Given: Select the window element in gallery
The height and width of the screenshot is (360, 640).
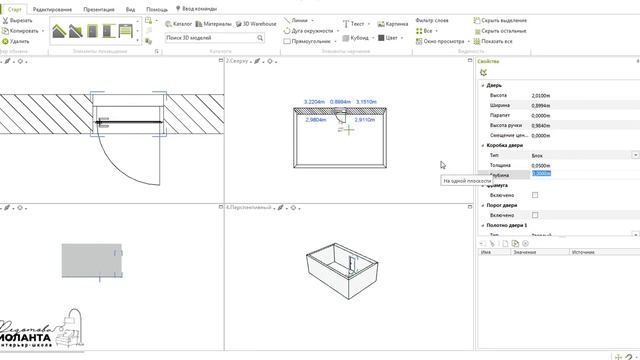Looking at the screenshot, I should 126,31.
